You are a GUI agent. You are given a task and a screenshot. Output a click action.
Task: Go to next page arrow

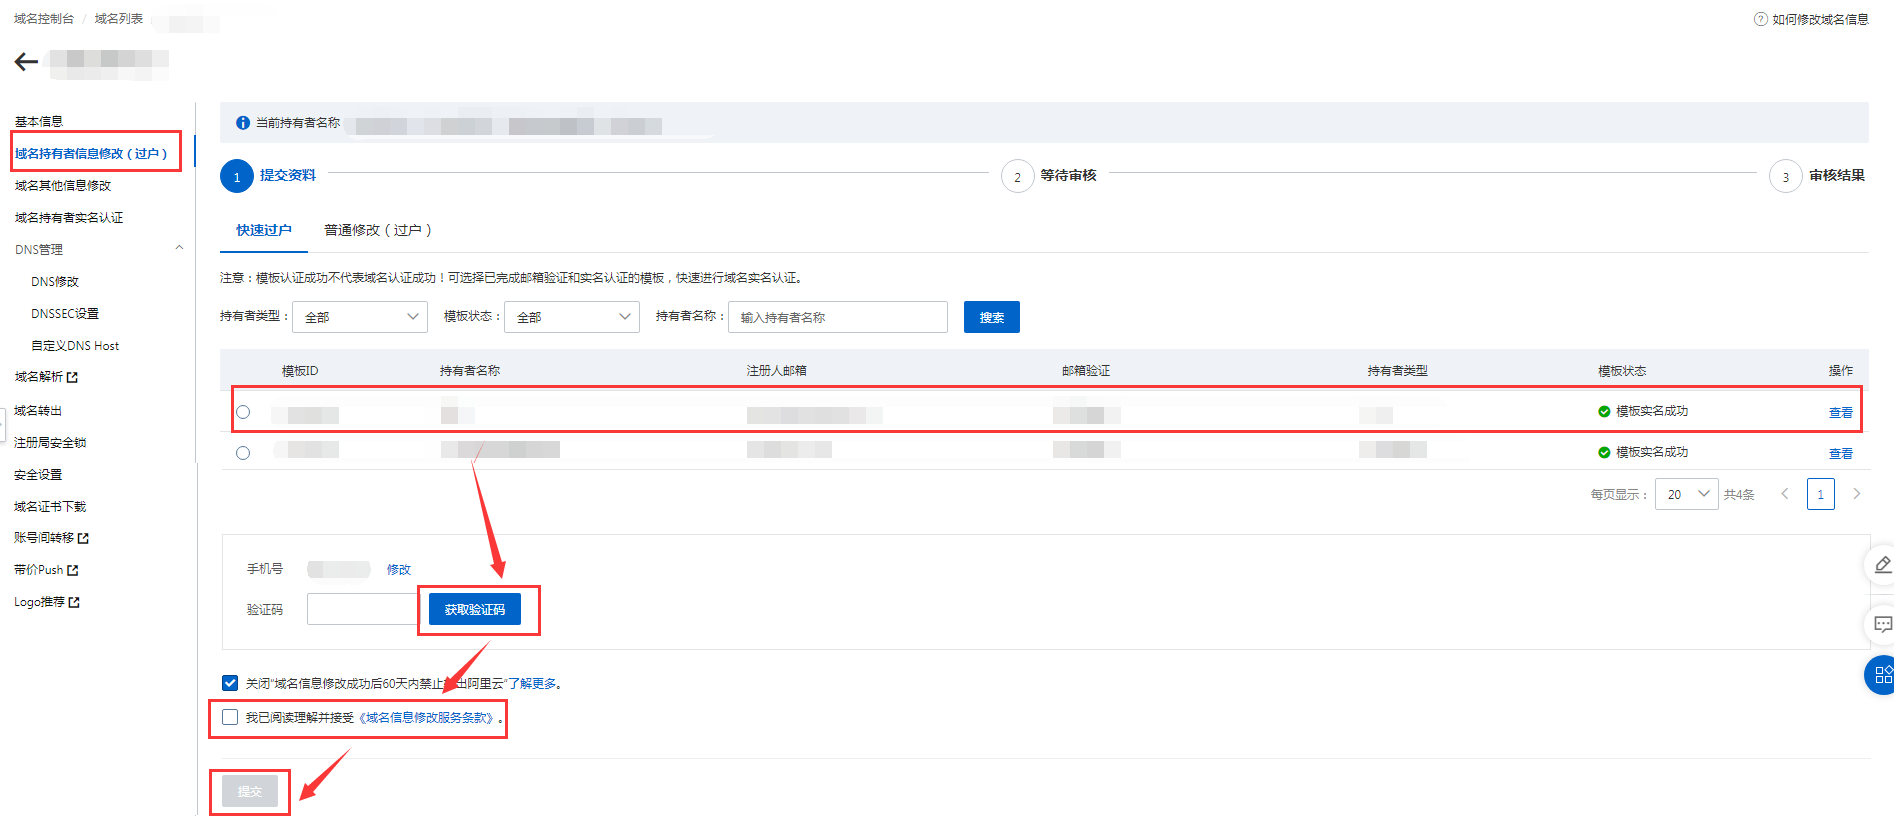pos(1857,494)
